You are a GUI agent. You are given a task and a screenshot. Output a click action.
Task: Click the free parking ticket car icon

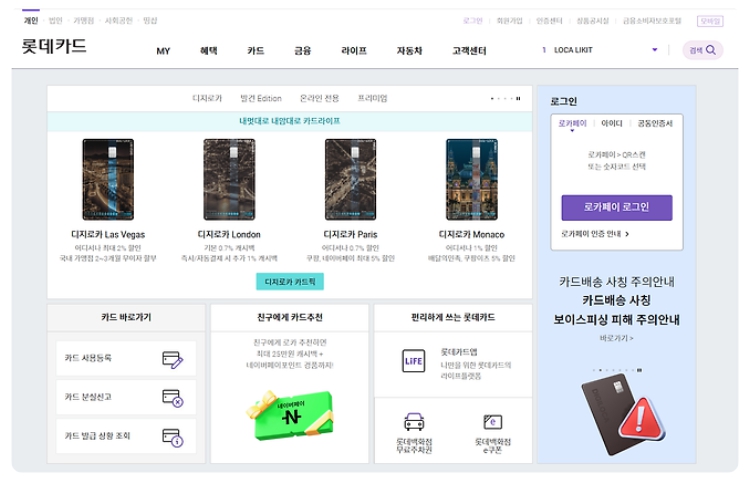(414, 422)
